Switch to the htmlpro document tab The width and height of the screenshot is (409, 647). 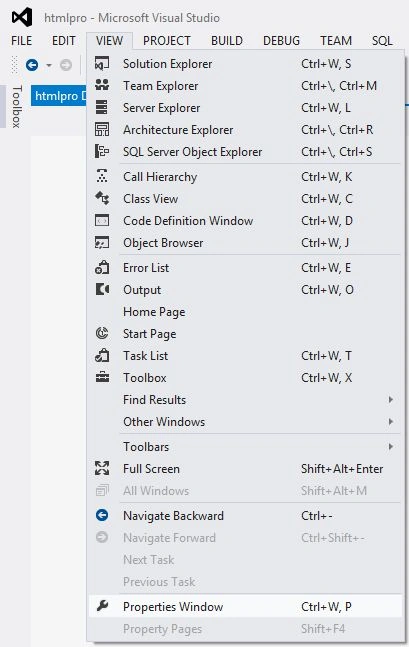pyautogui.click(x=59, y=96)
